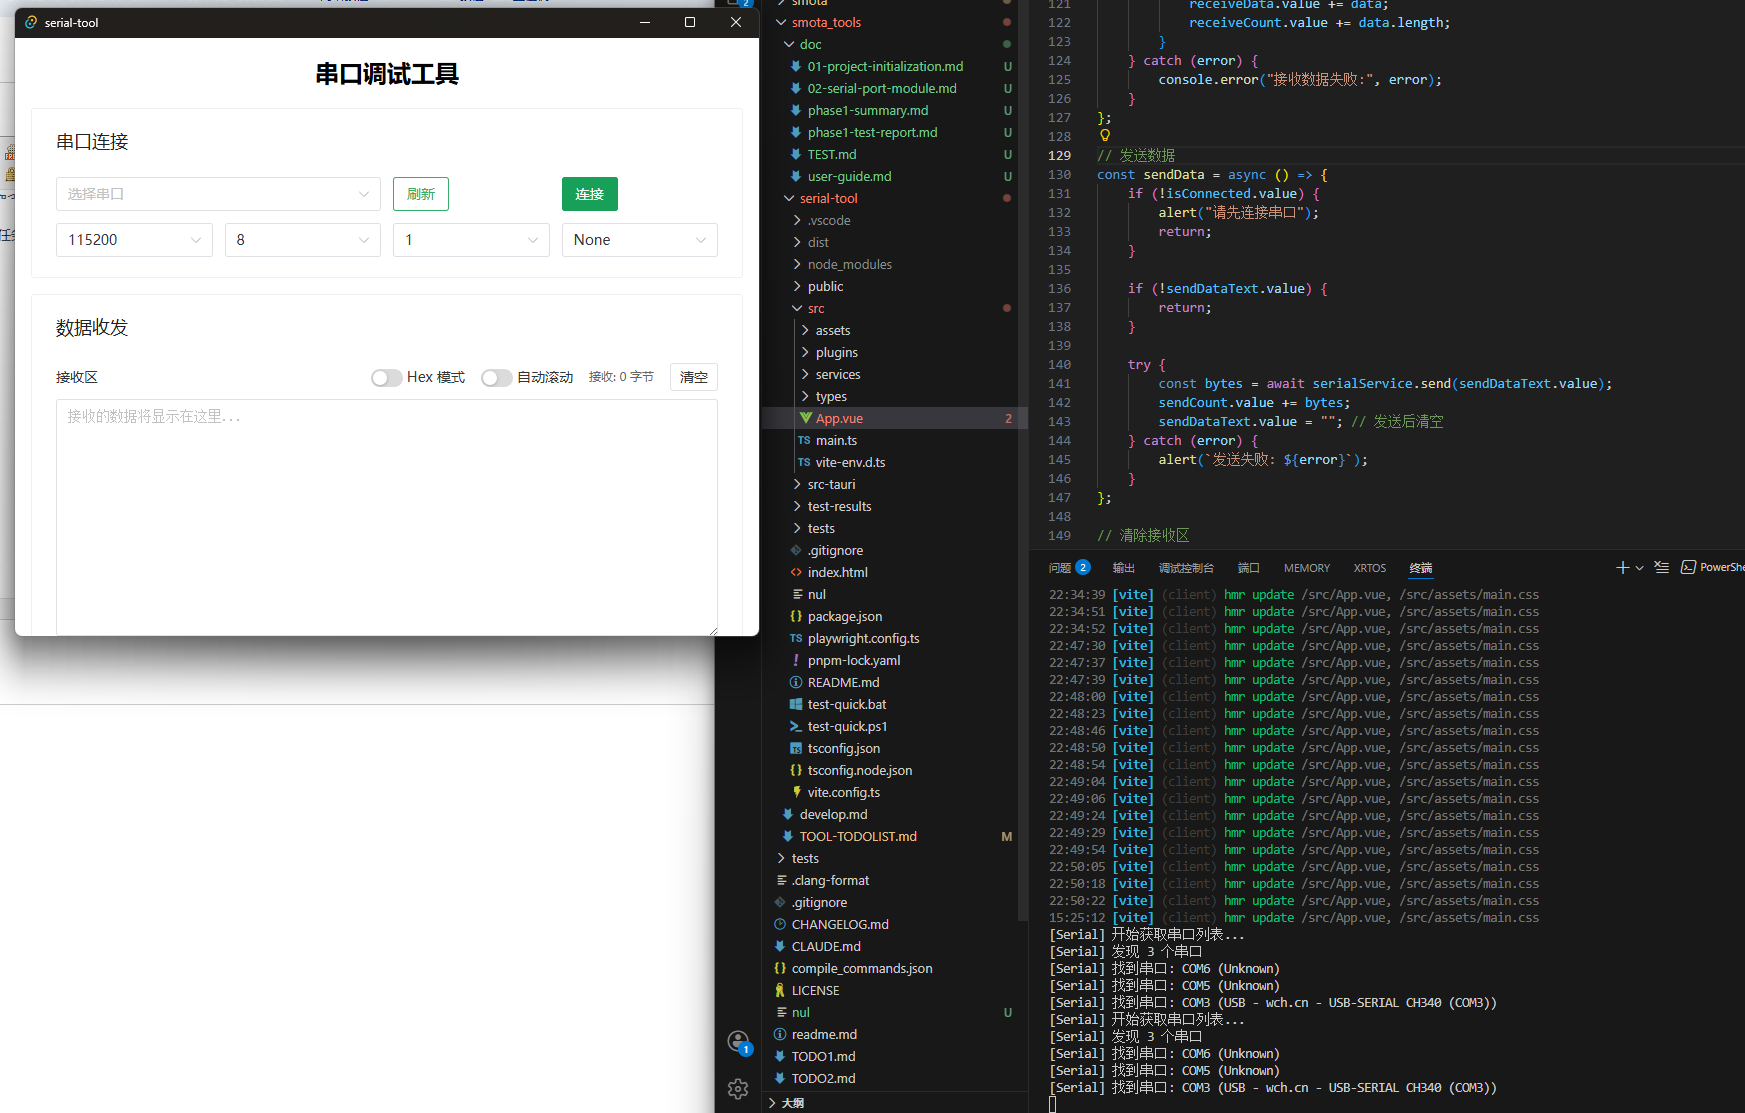The width and height of the screenshot is (1745, 1113).
Task: Switch to the 输出 output tab
Action: coord(1122,567)
